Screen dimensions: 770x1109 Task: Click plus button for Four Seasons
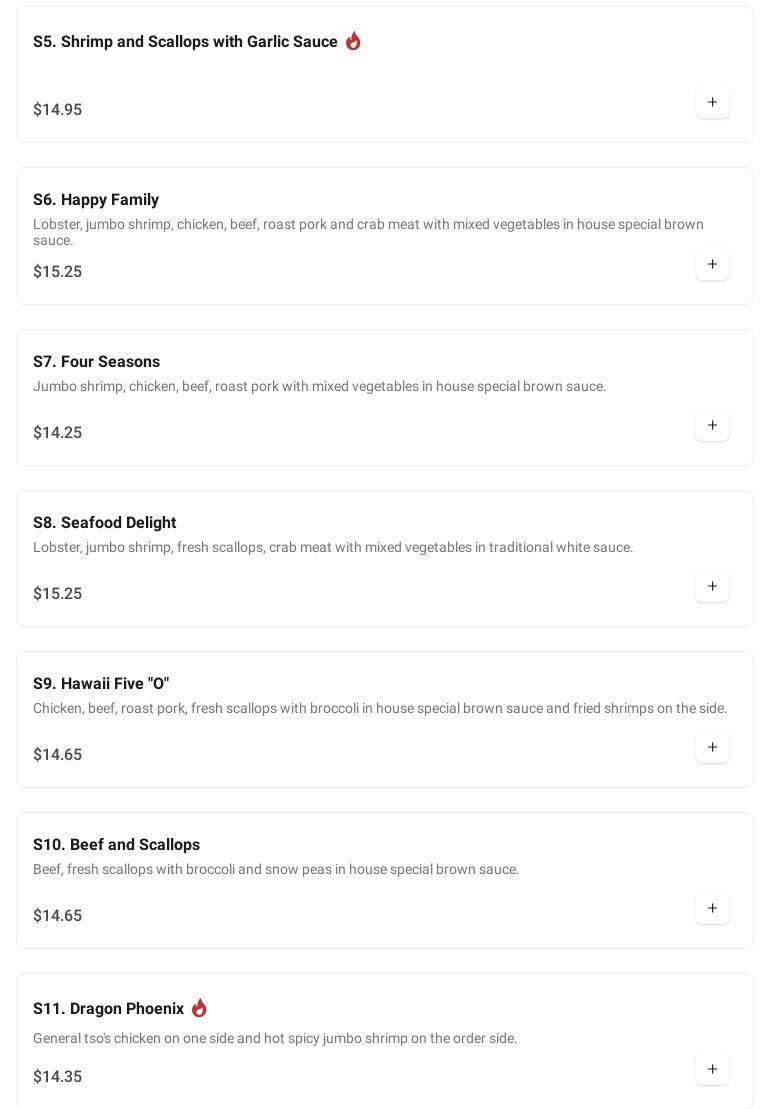tap(712, 425)
